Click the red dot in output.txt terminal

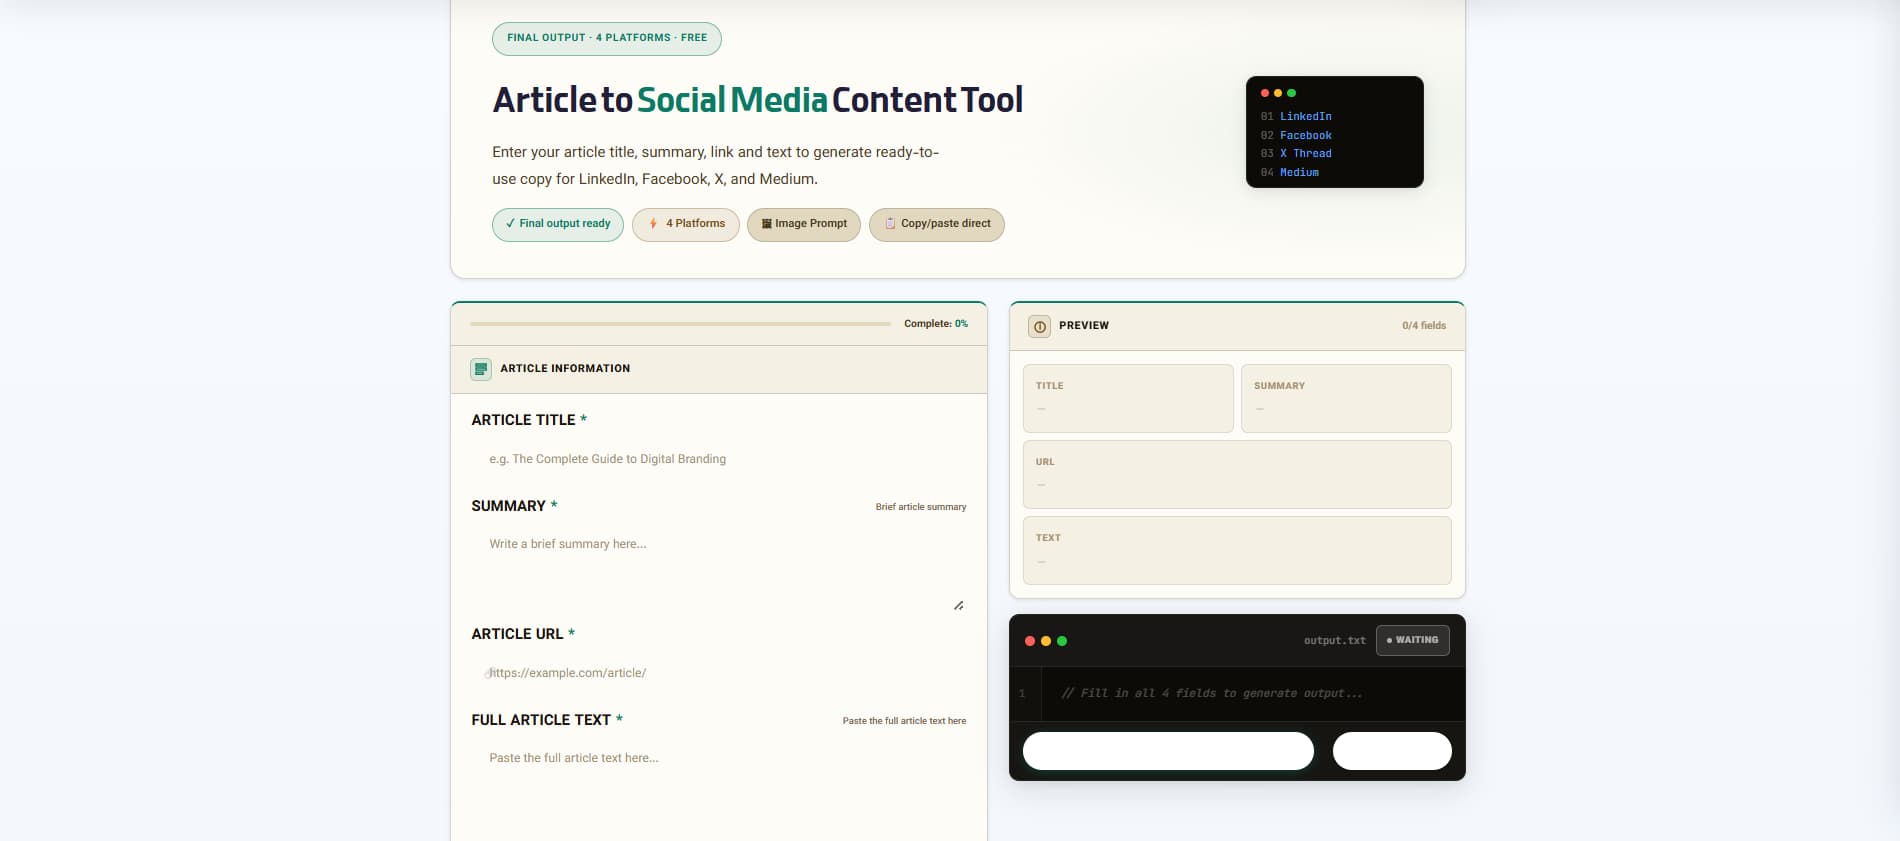1029,641
